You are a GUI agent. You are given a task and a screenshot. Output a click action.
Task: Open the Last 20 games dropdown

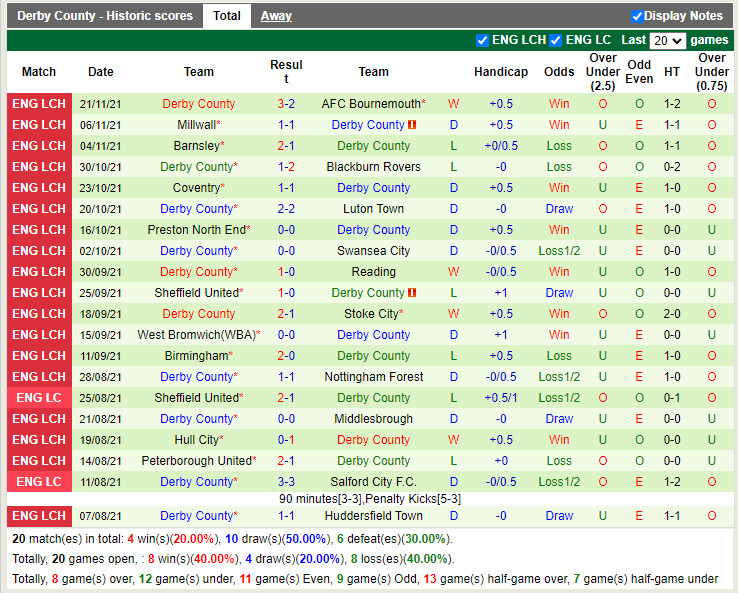tap(667, 40)
